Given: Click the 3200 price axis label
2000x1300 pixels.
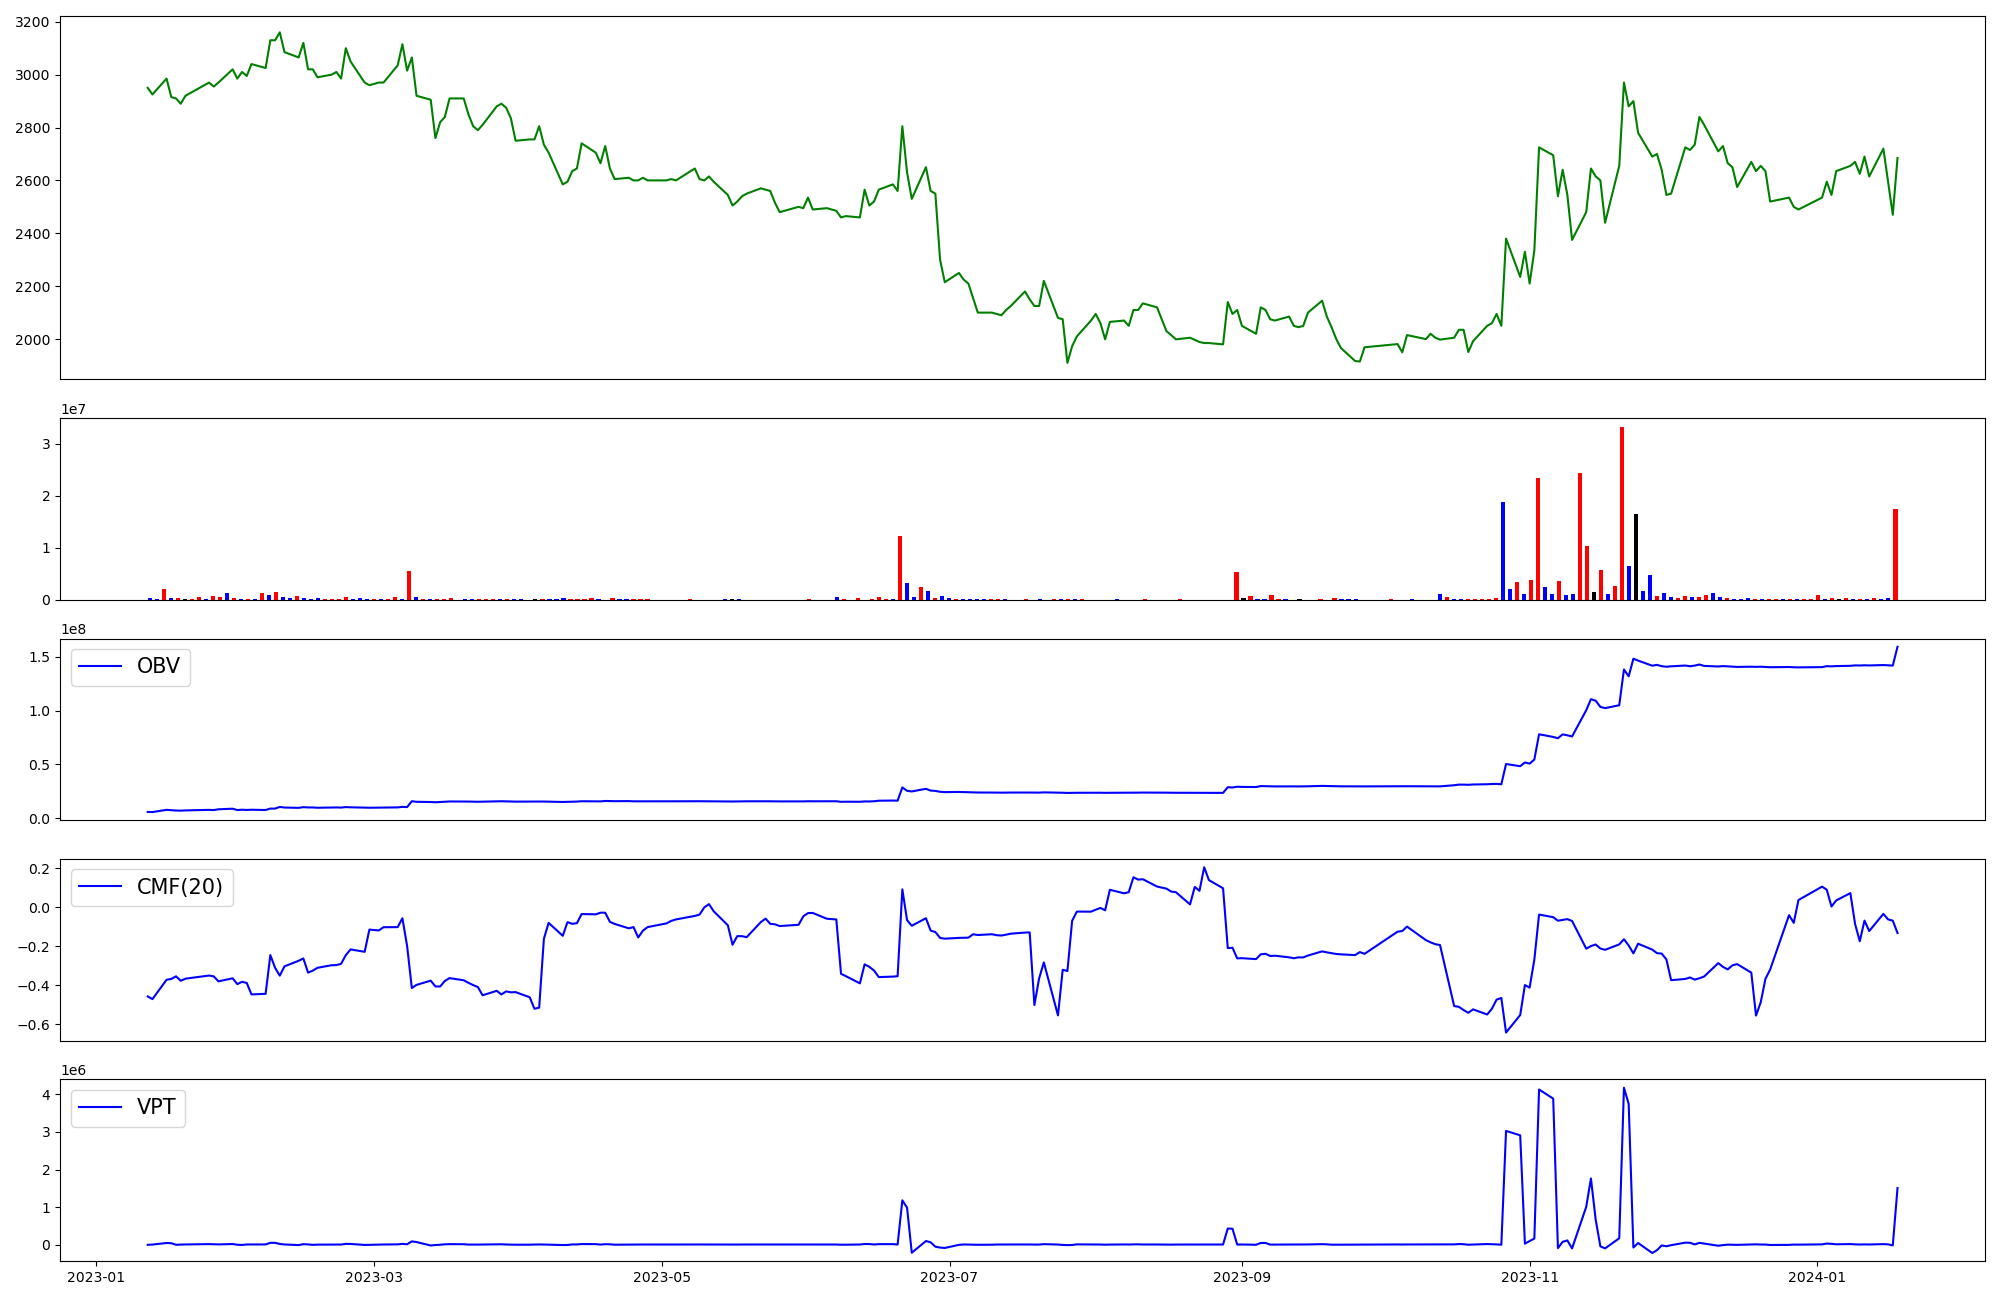Looking at the screenshot, I should coord(32,23).
